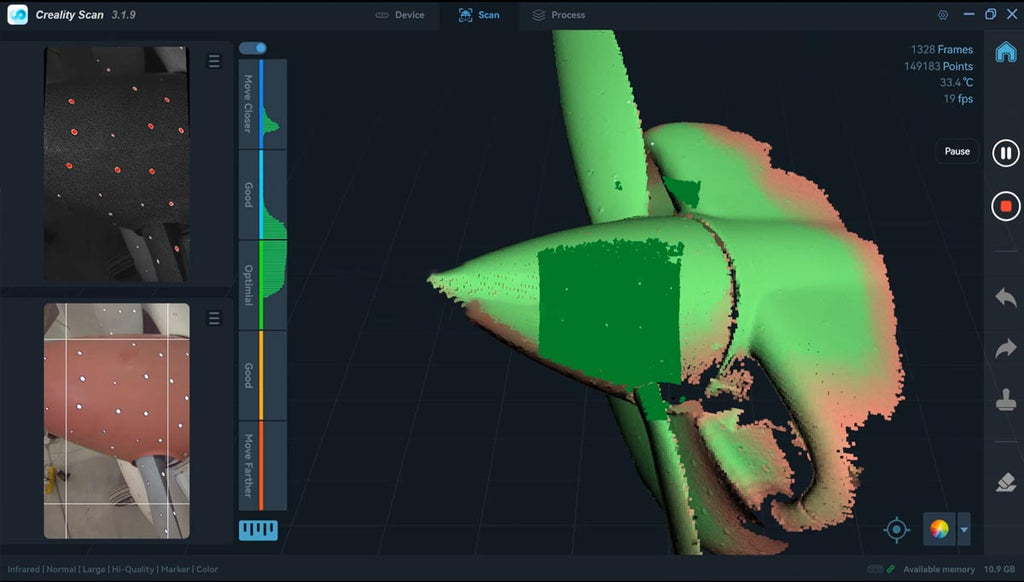Open the infrared camera preview menu
The image size is (1024, 582).
pyautogui.click(x=214, y=62)
